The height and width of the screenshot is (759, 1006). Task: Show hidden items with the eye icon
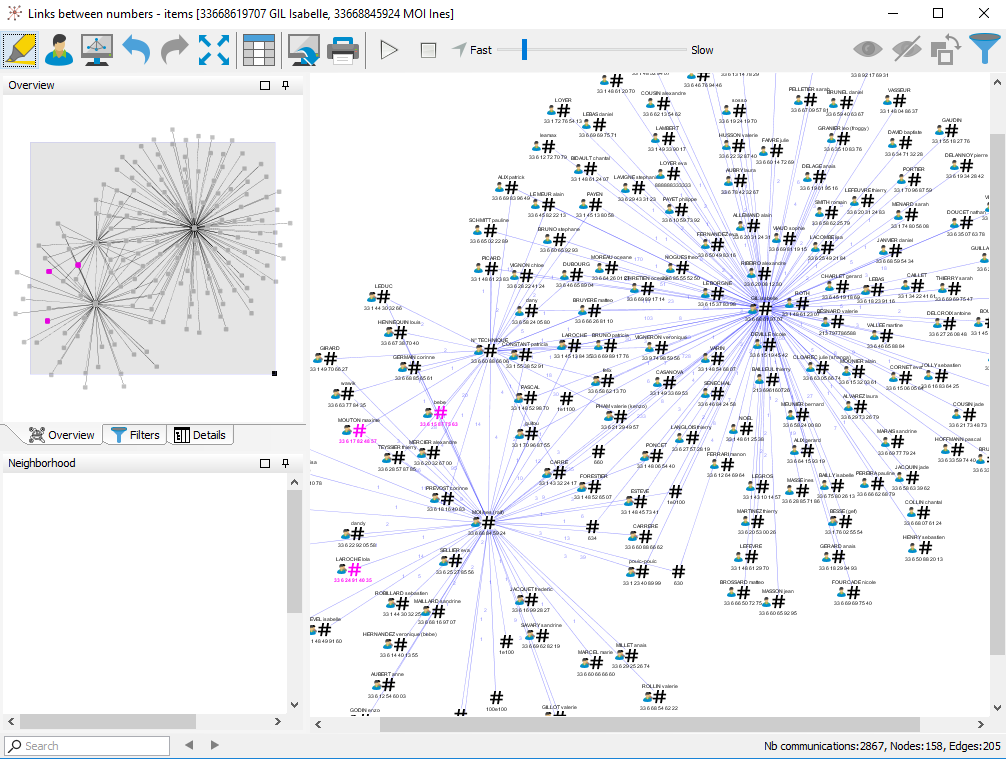pos(867,49)
